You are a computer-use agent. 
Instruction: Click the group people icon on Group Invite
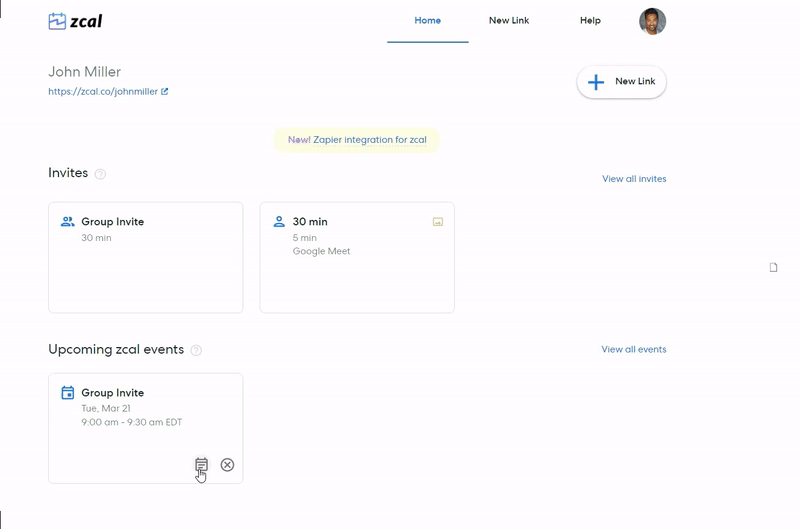(x=68, y=221)
